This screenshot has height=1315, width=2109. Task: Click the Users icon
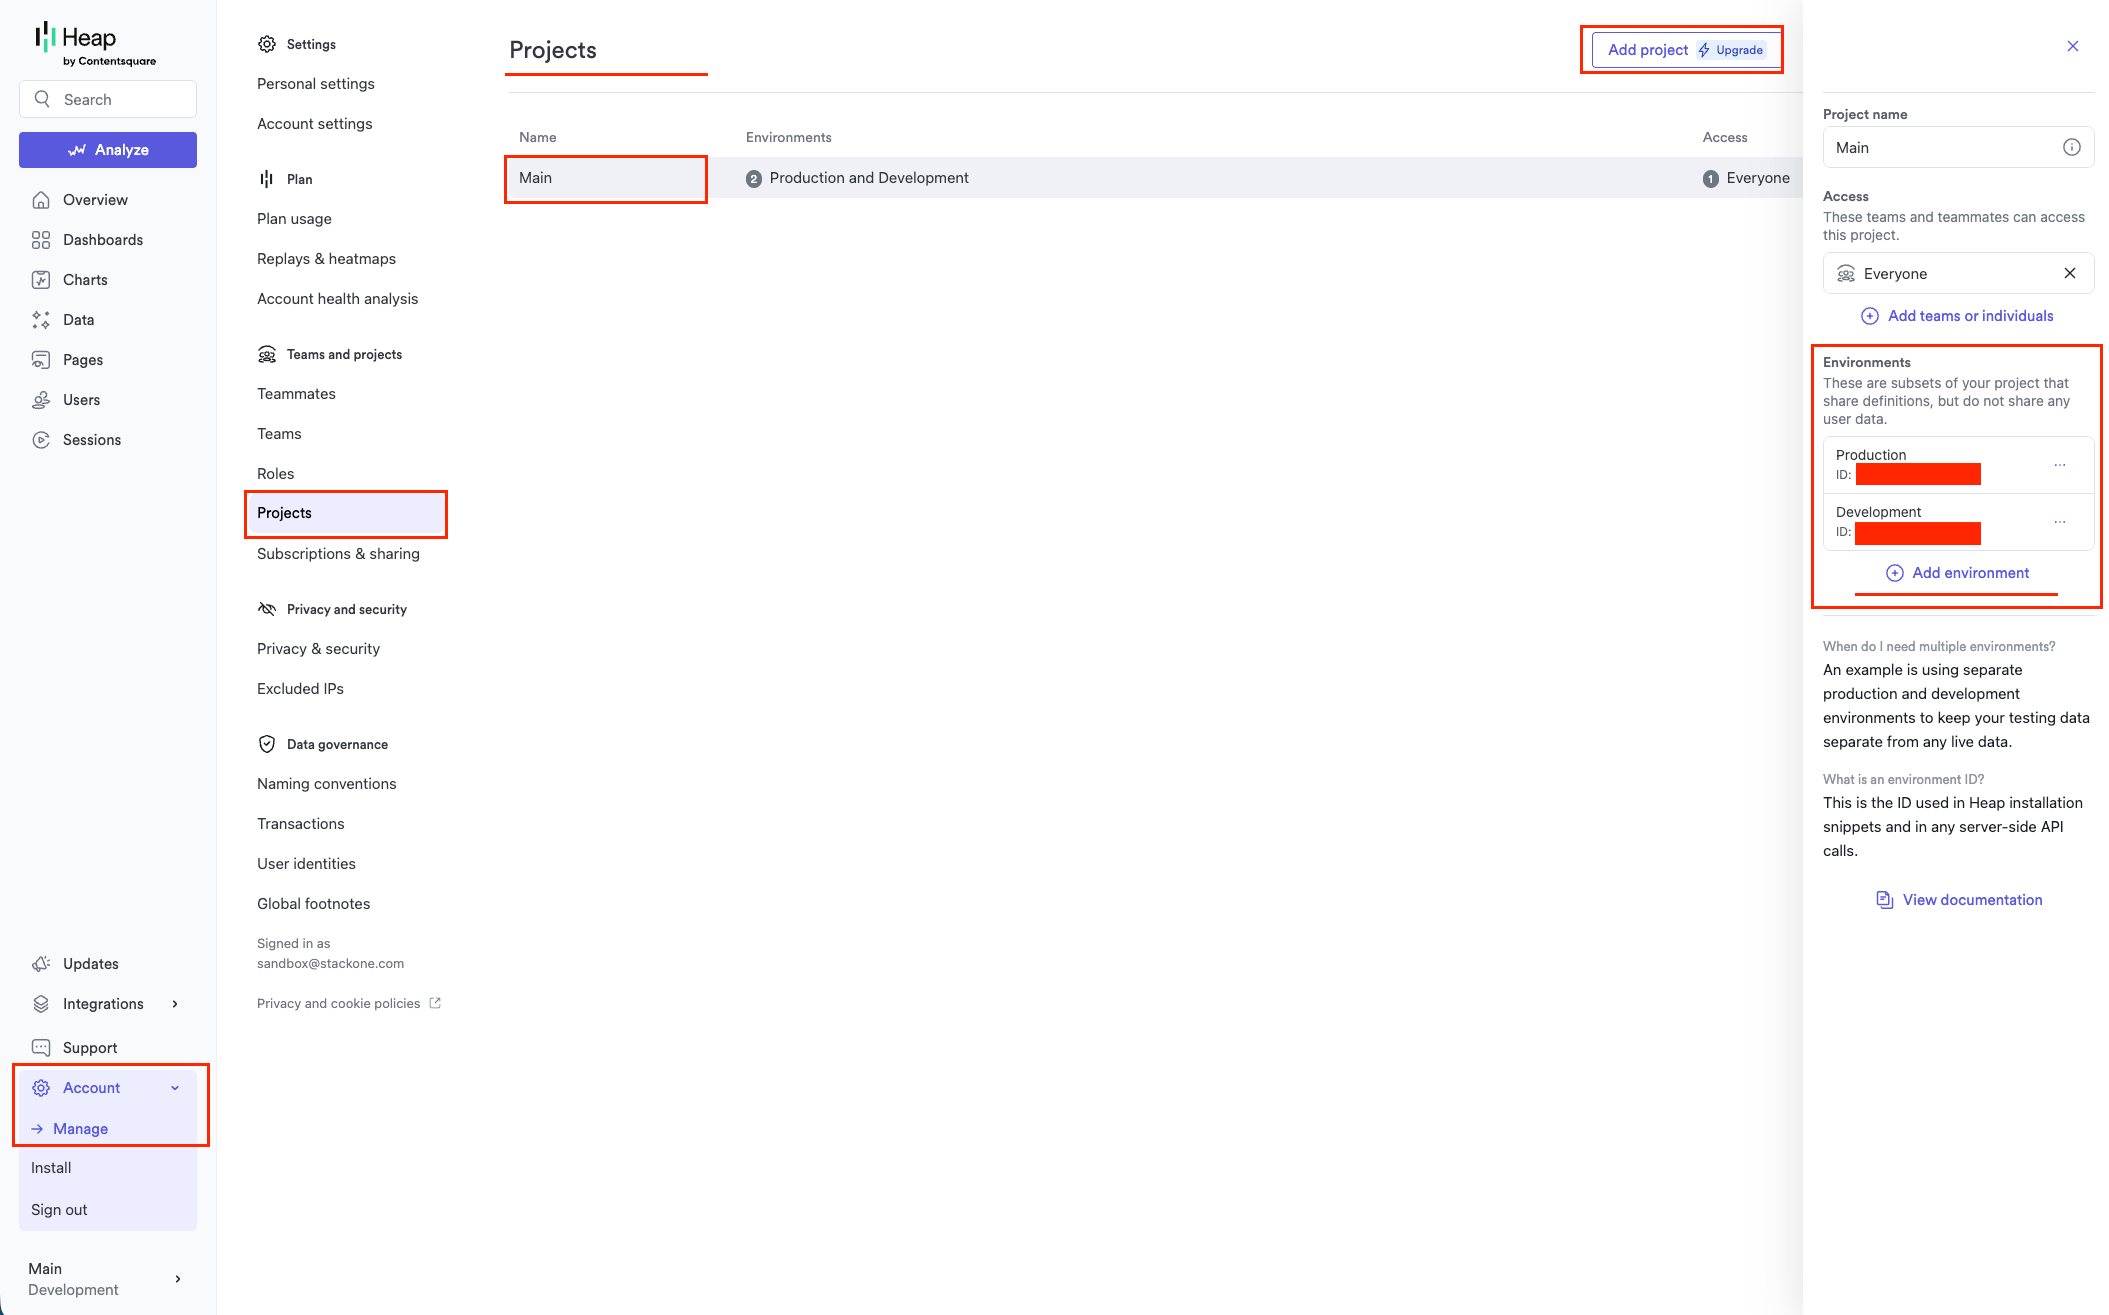[x=41, y=400]
